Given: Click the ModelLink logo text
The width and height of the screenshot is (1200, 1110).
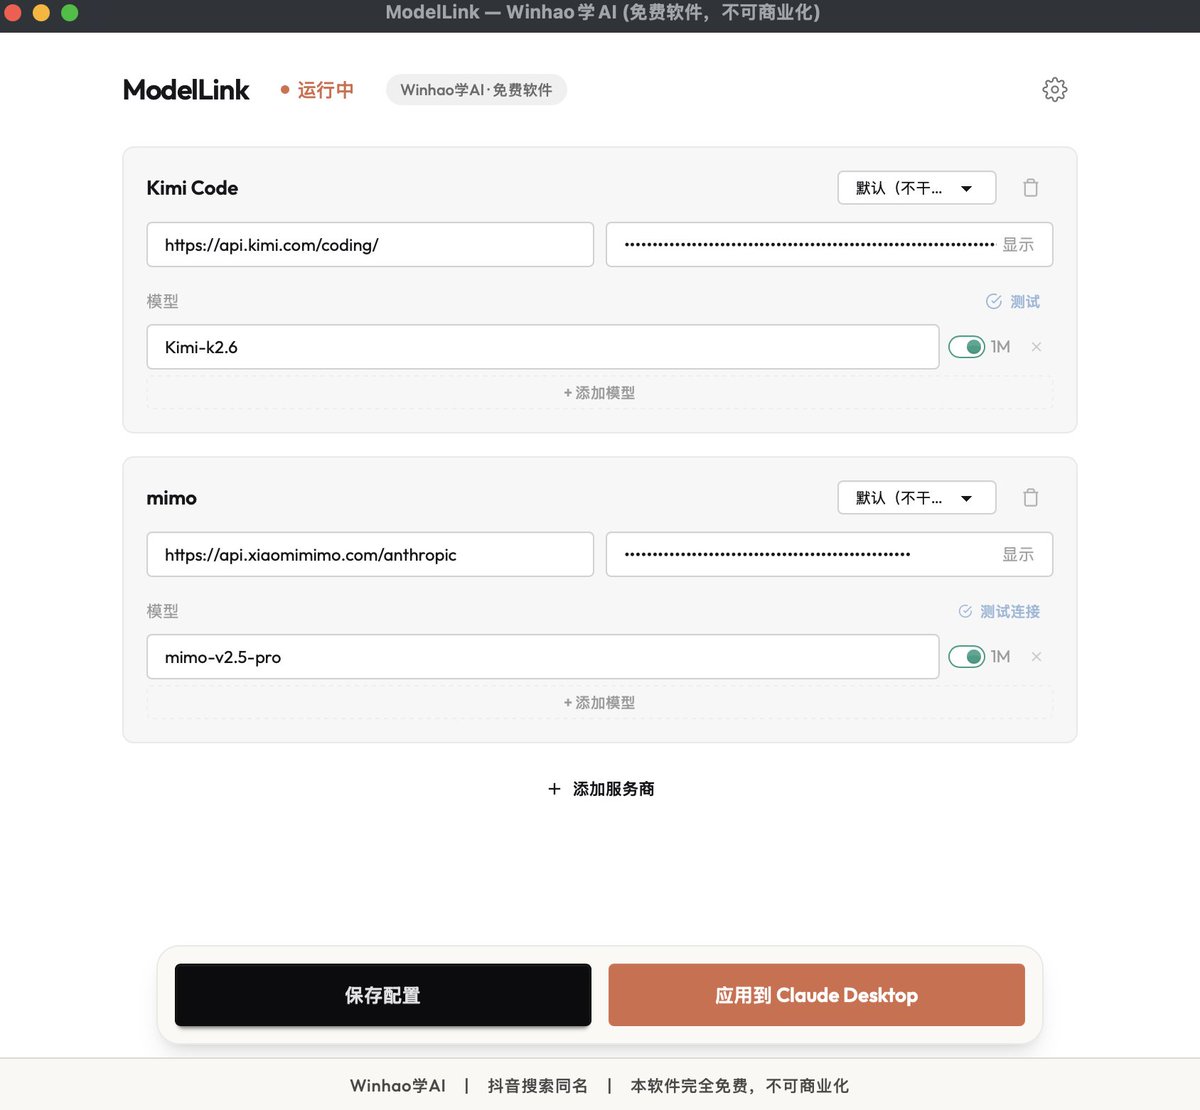Looking at the screenshot, I should [x=186, y=90].
